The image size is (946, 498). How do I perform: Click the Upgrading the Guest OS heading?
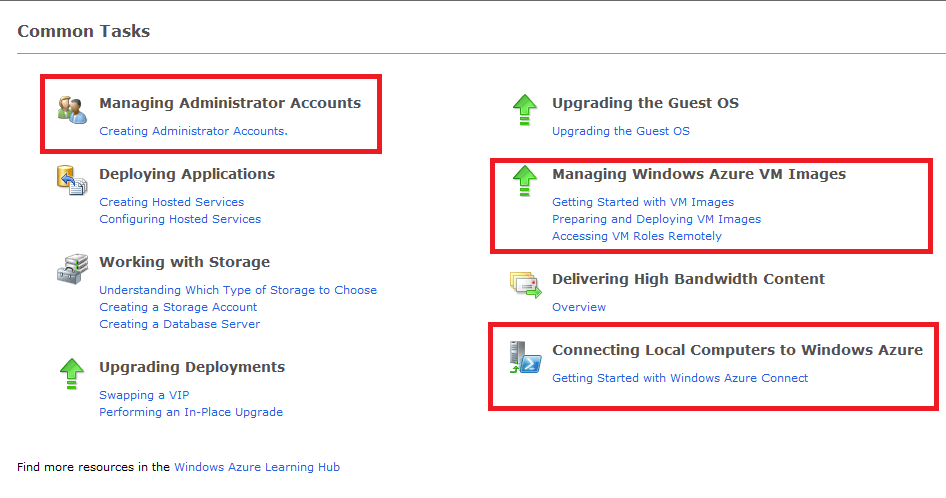click(646, 103)
